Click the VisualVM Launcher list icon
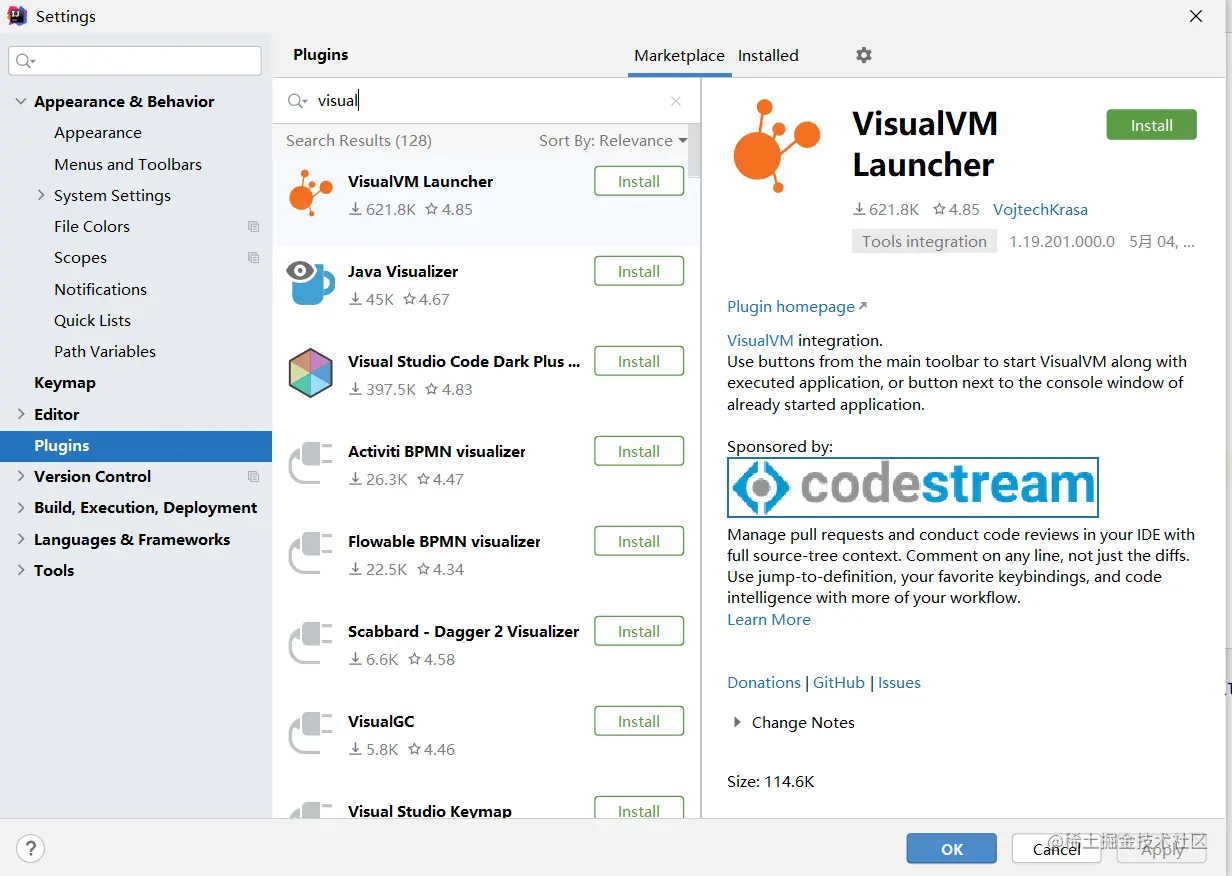The width and height of the screenshot is (1232, 876). point(310,194)
